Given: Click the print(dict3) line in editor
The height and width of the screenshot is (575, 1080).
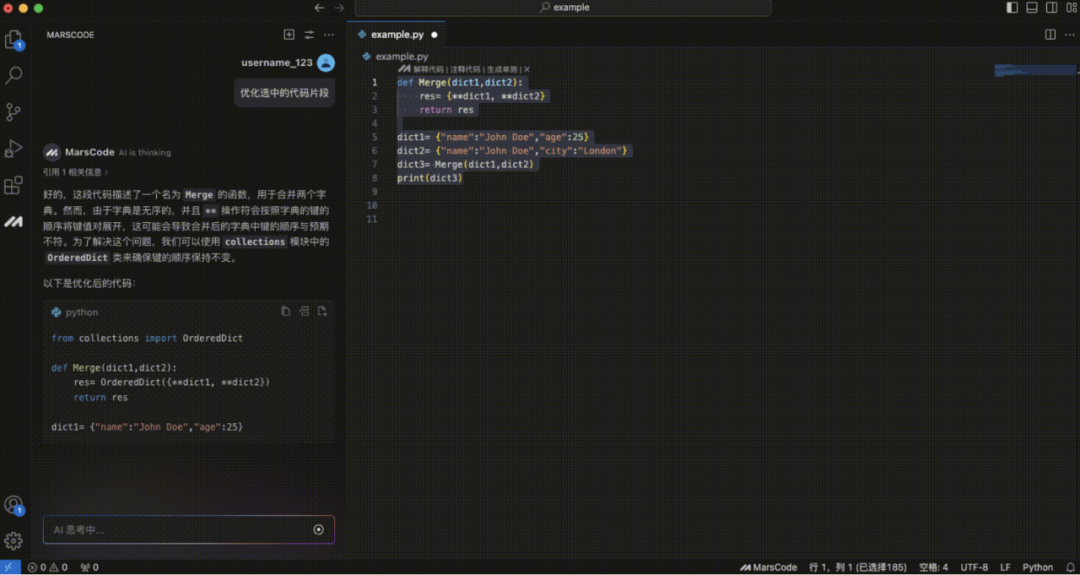Looking at the screenshot, I should point(429,178).
